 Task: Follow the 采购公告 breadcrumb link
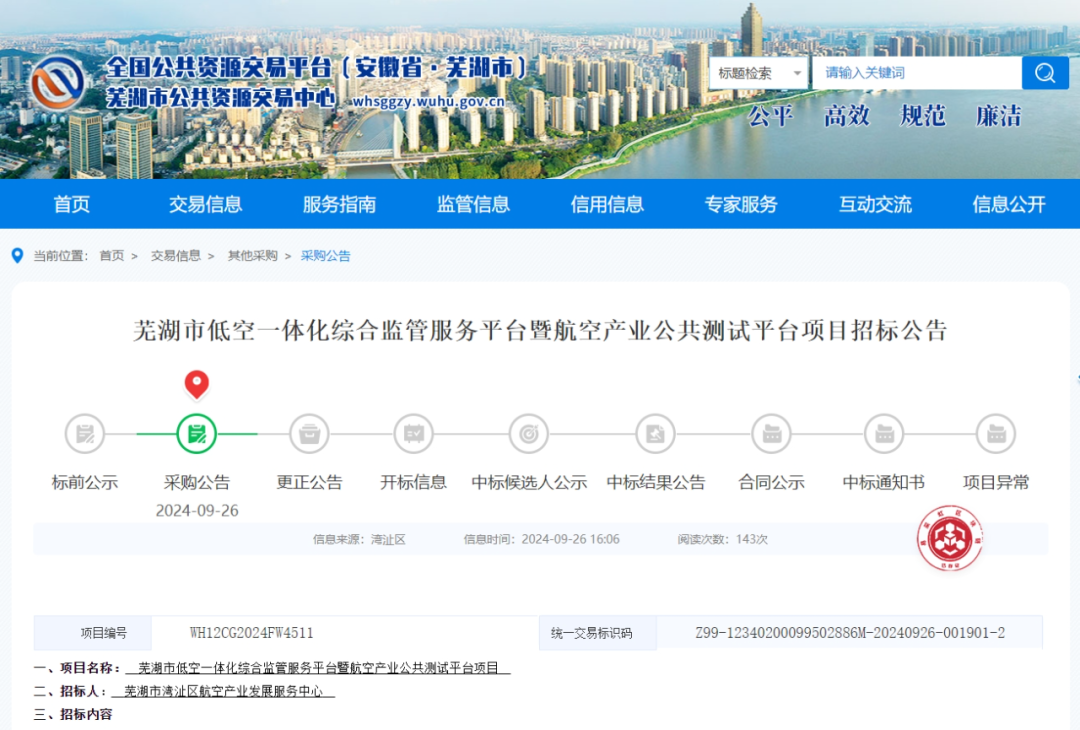click(x=325, y=255)
